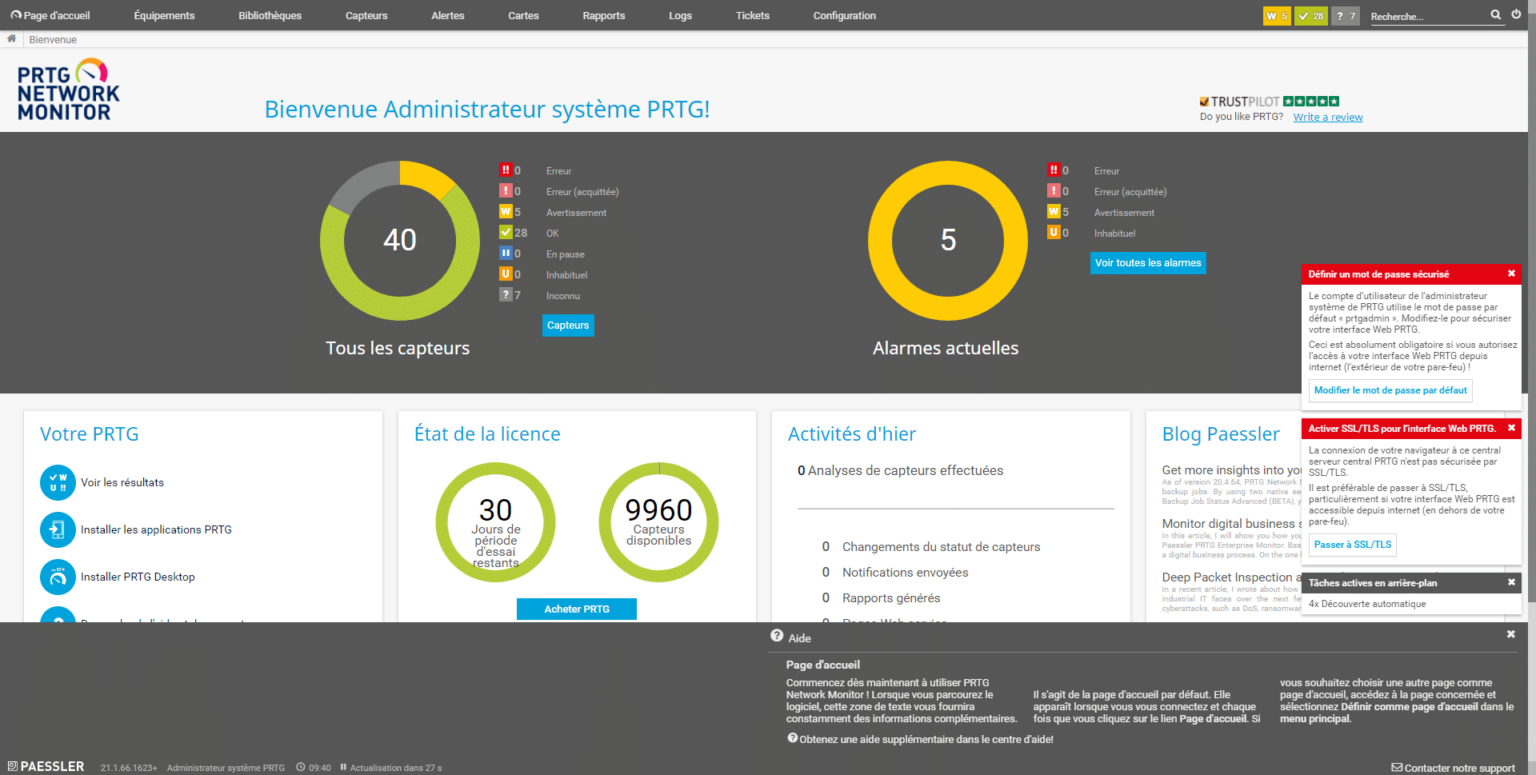Click 4x Découverte automatique entry

coord(1367,604)
